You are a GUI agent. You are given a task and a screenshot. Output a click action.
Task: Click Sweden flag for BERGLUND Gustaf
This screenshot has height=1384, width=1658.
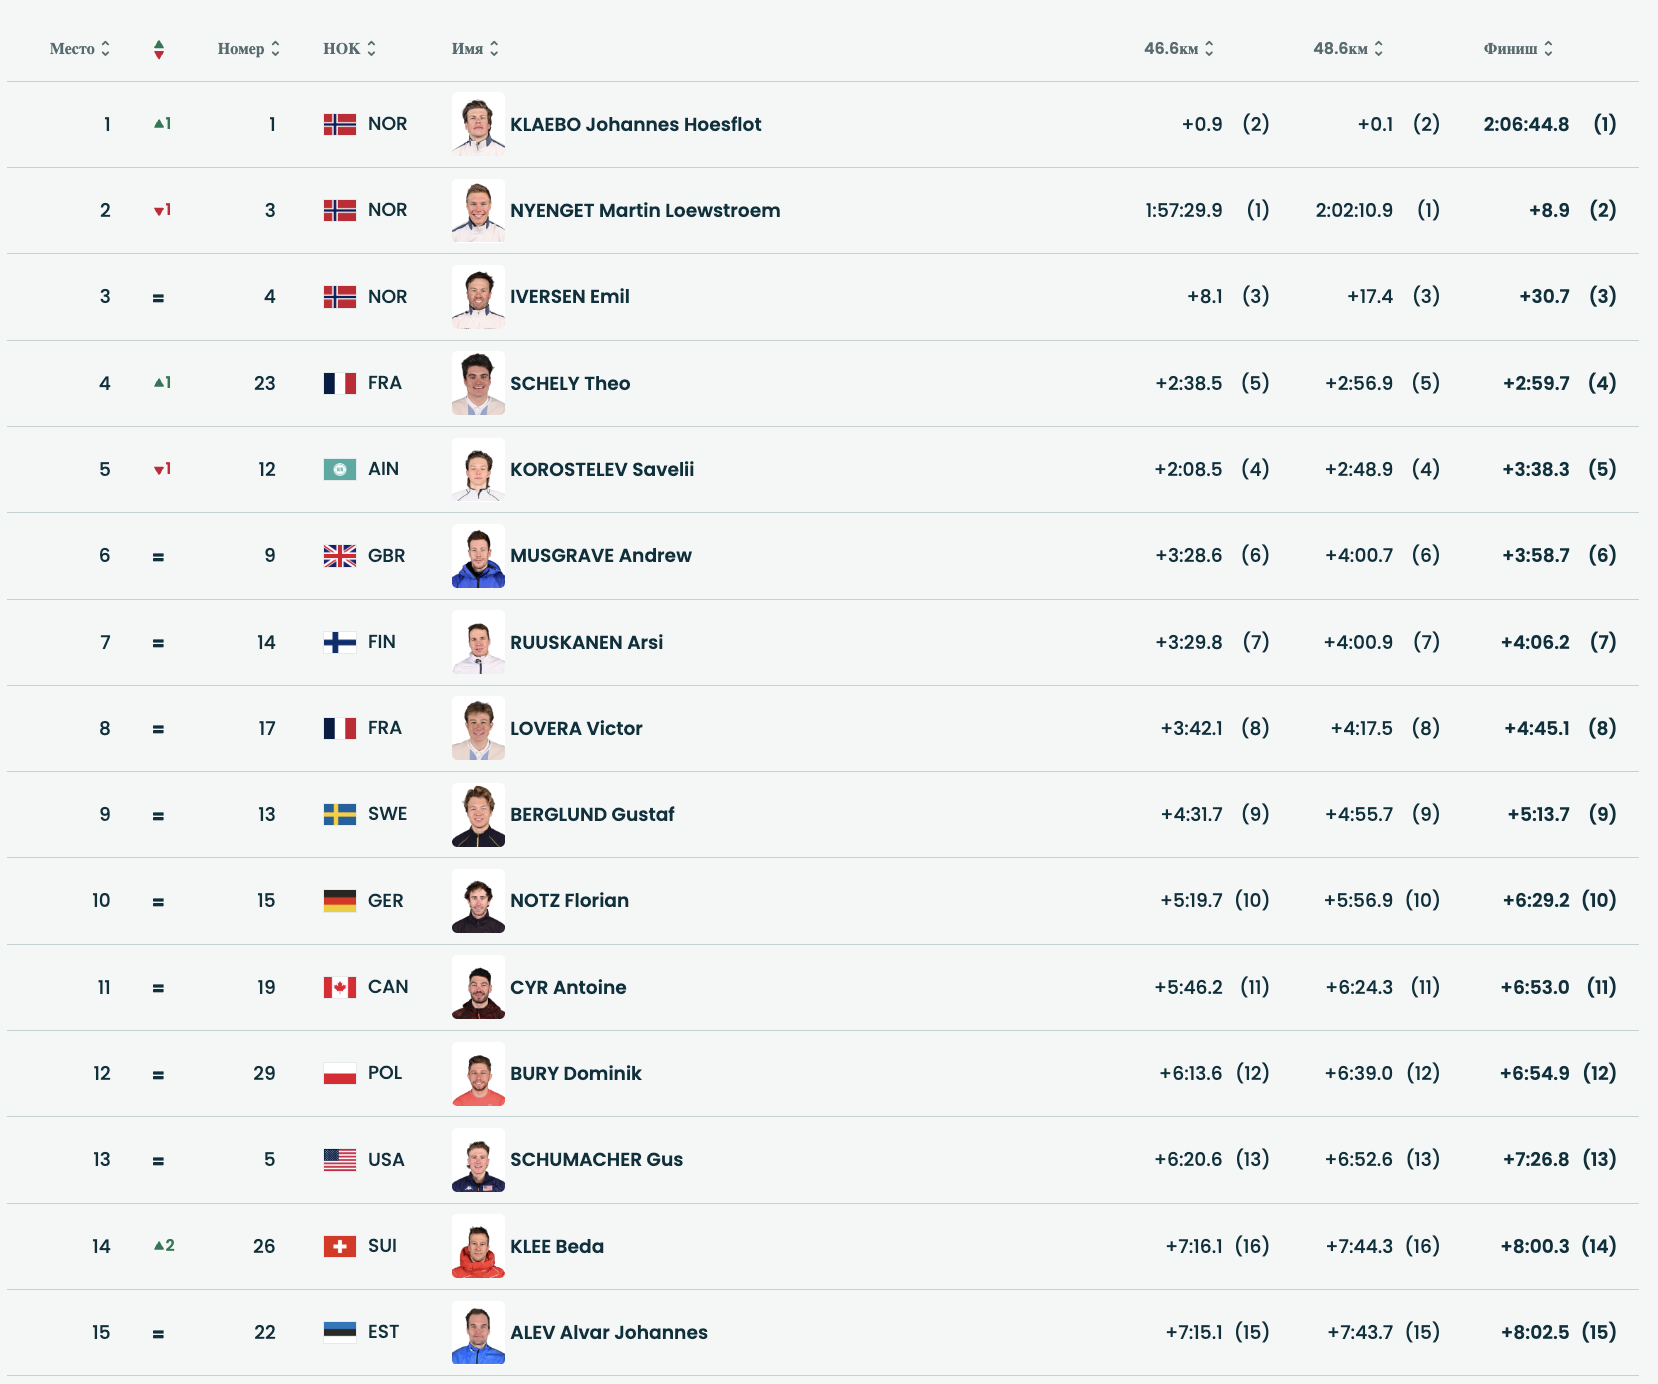pos(340,814)
